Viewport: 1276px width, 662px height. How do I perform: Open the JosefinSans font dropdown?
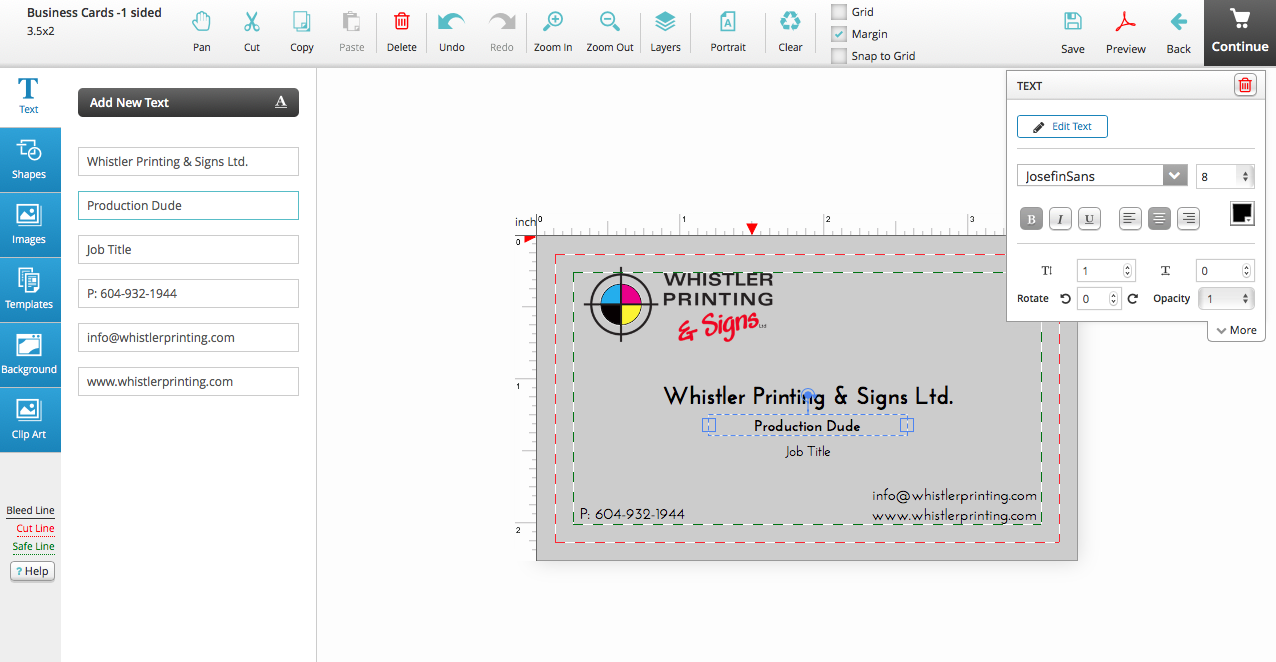[x=1174, y=175]
